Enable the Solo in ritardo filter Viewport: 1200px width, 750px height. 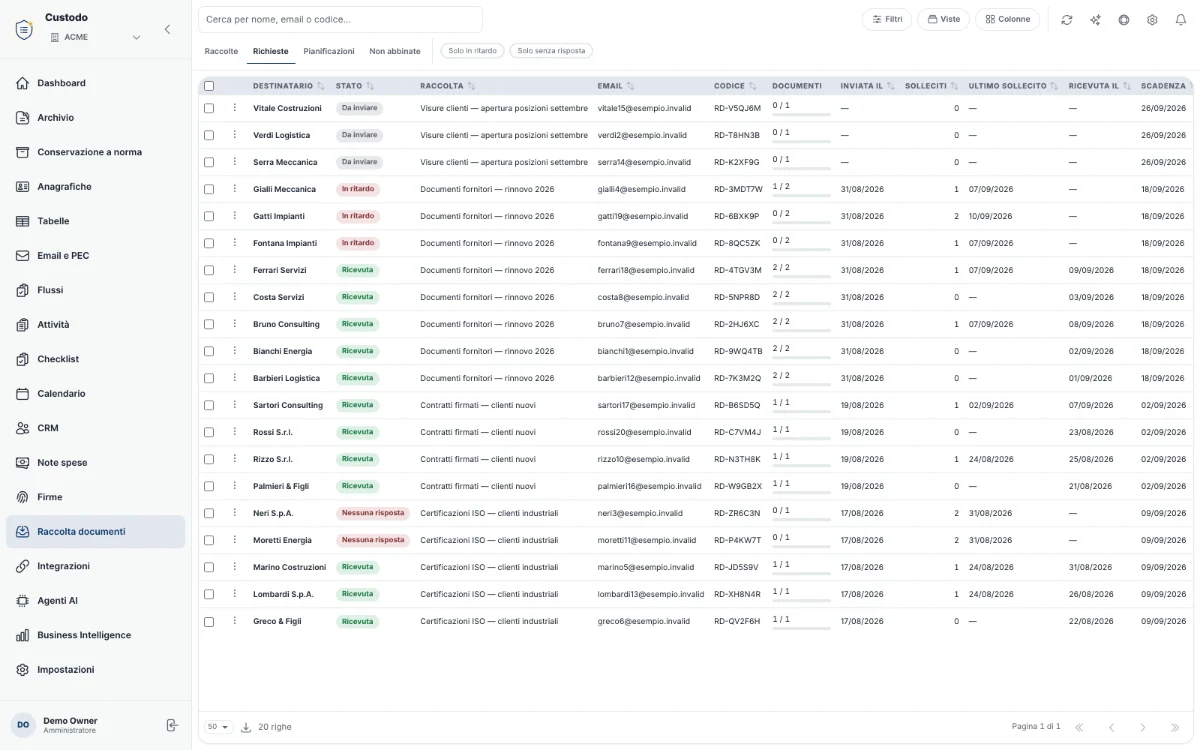473,51
